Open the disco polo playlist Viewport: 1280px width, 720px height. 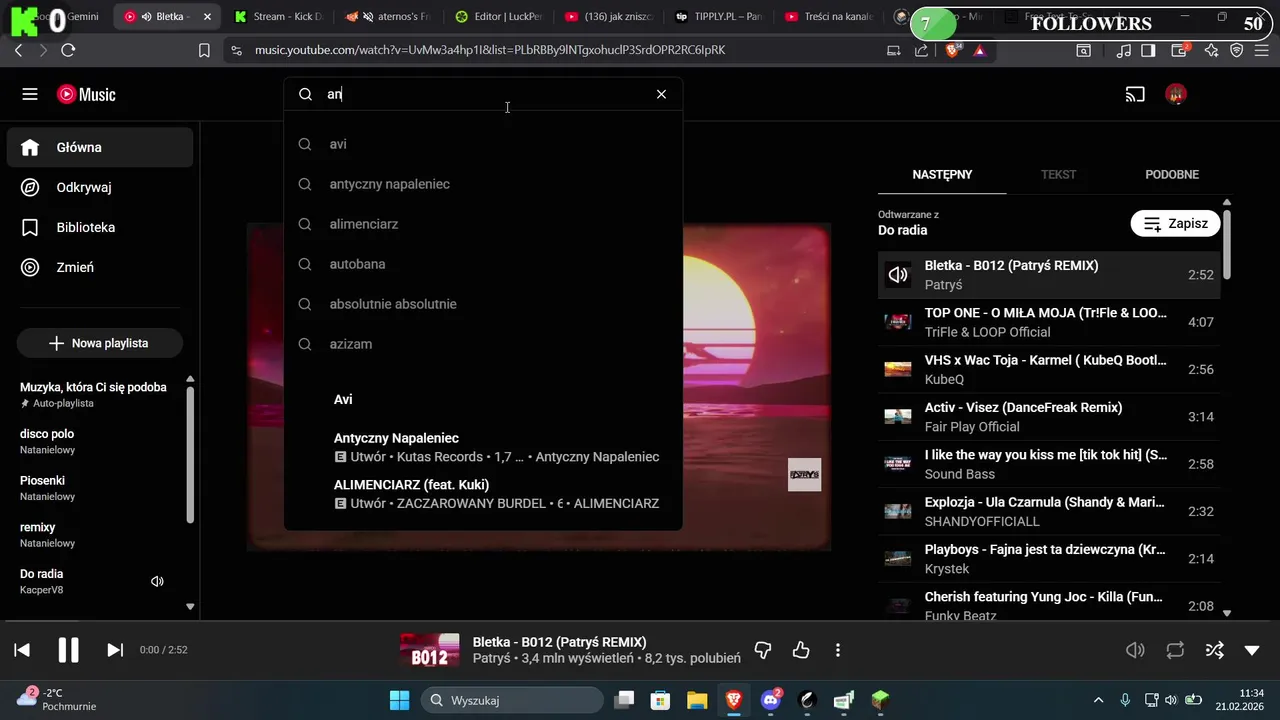(94, 441)
